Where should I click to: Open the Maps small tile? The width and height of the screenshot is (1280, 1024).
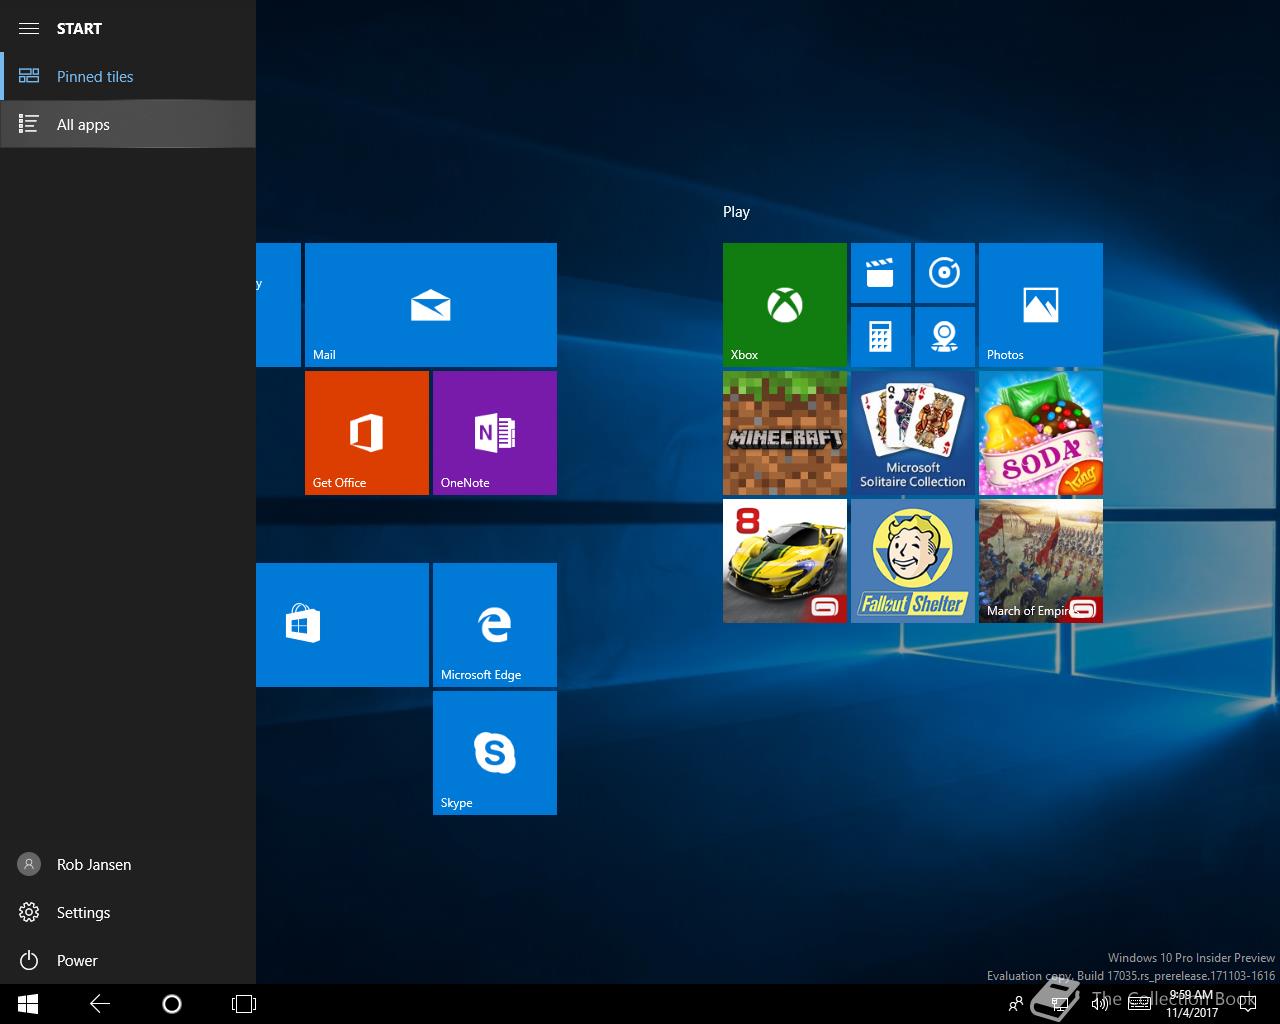pyautogui.click(x=945, y=337)
